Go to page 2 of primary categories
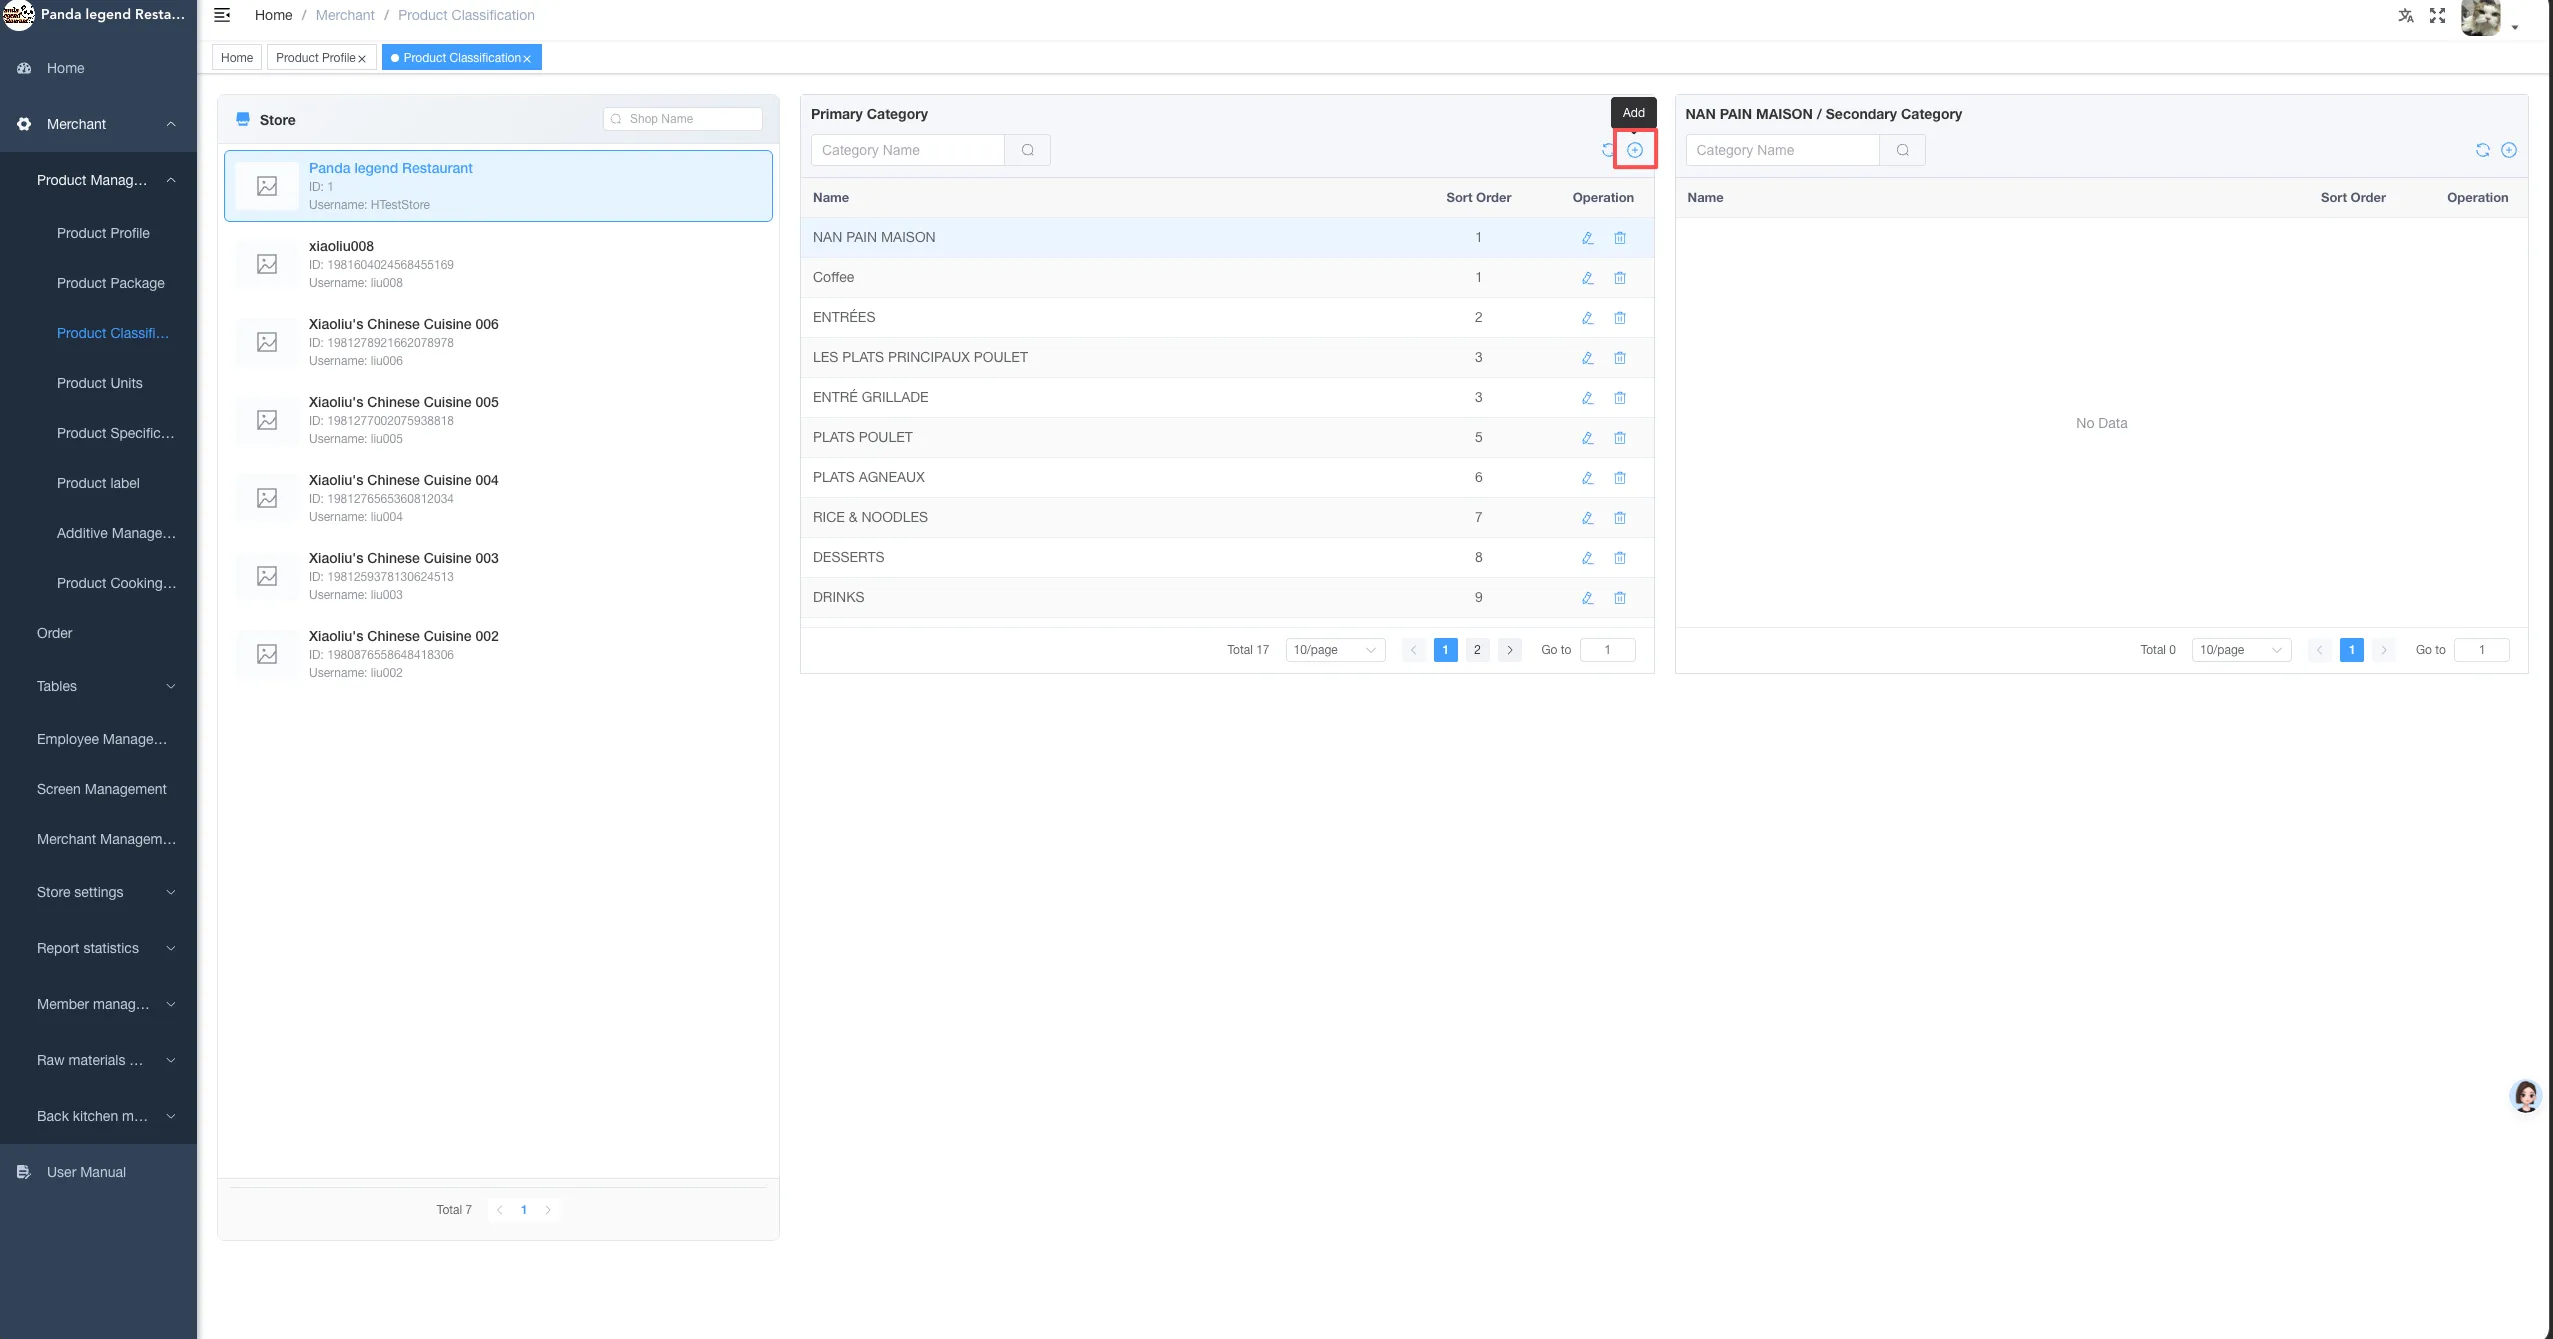The width and height of the screenshot is (2553, 1339). click(x=1476, y=650)
